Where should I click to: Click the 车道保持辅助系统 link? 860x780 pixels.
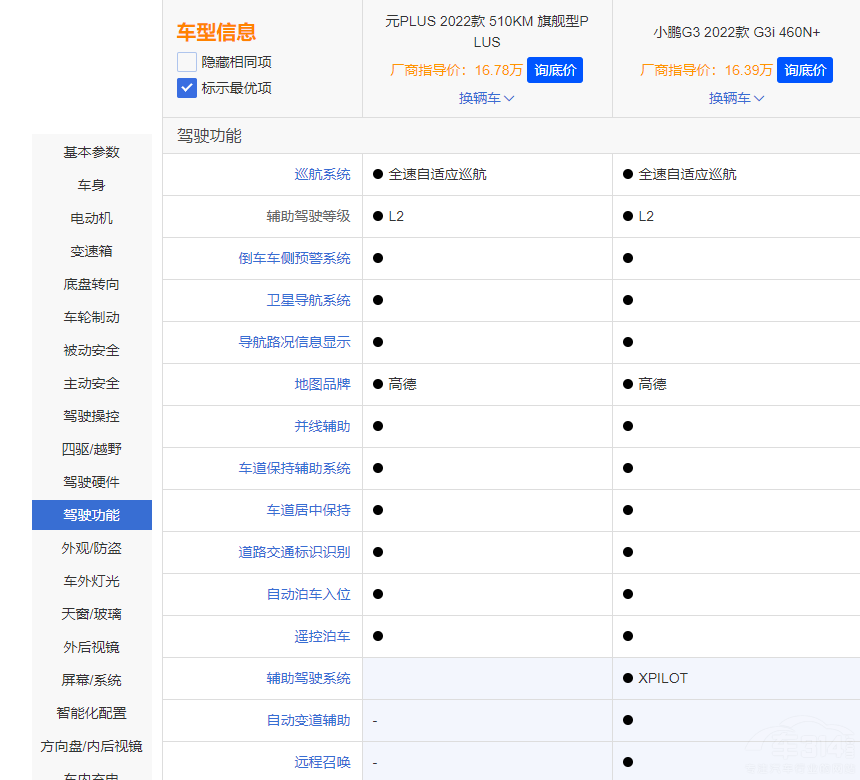[x=294, y=468]
